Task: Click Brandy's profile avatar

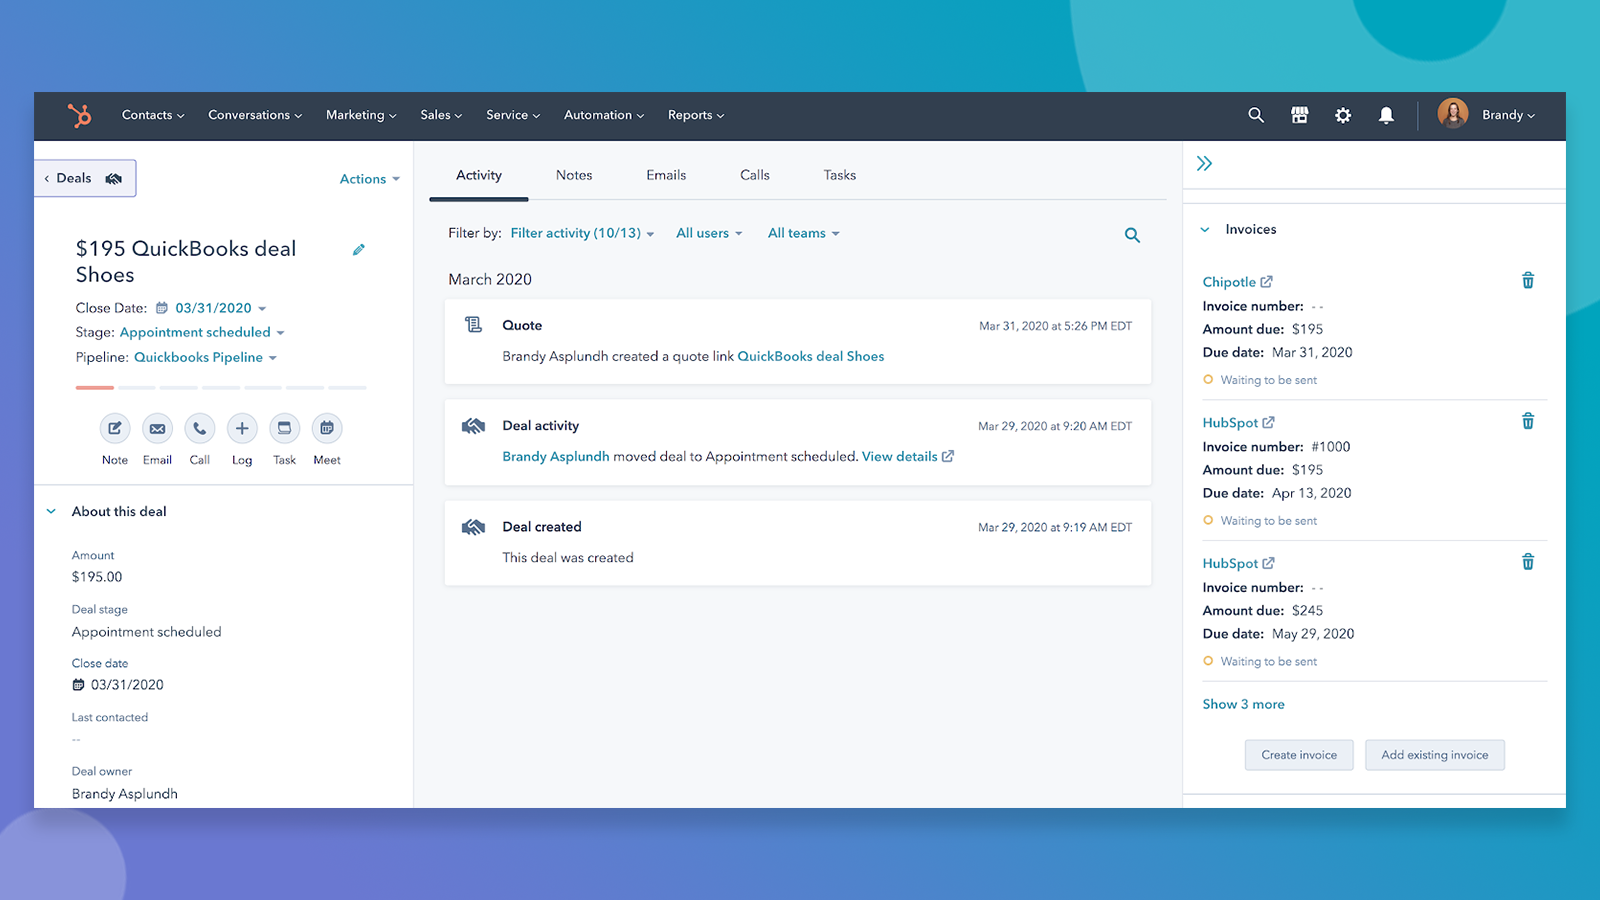Action: 1453,114
